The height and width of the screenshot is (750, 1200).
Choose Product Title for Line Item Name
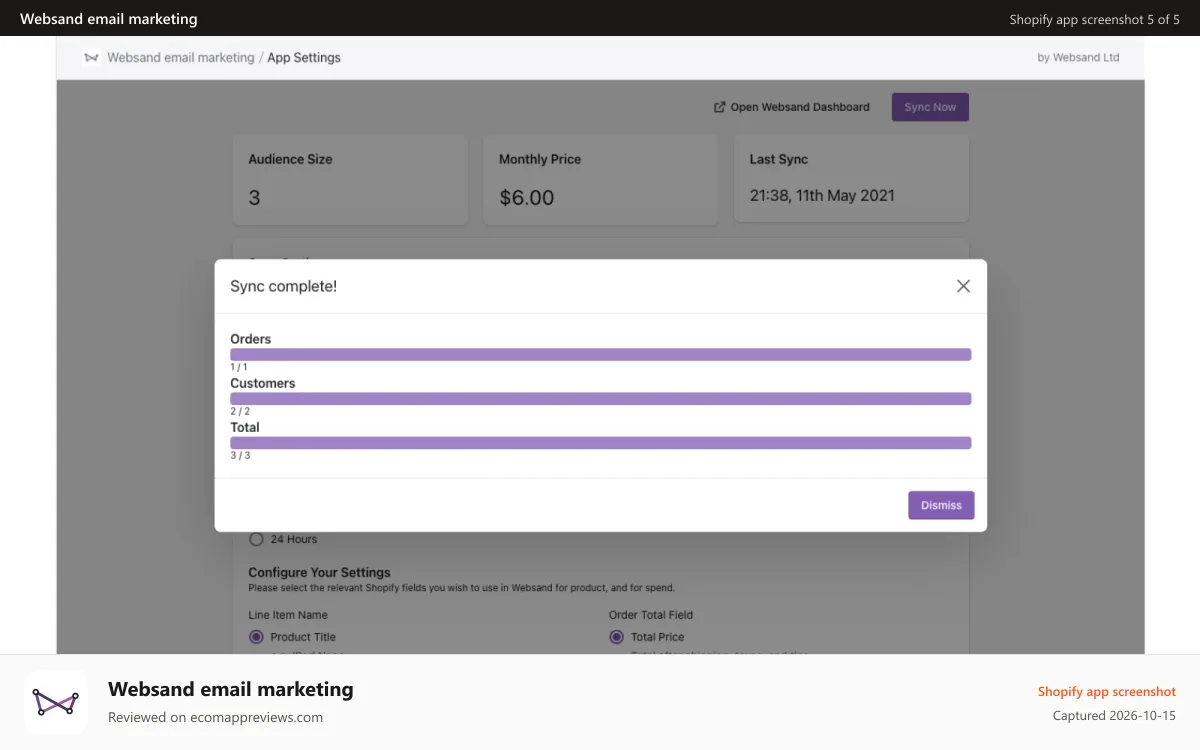coord(256,637)
